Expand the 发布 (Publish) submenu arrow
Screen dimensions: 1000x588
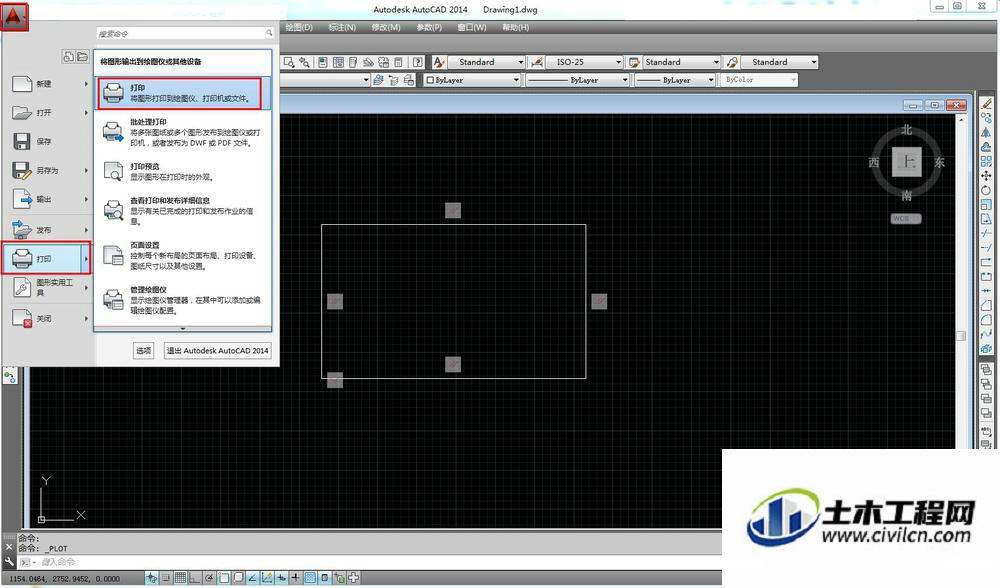point(86,230)
